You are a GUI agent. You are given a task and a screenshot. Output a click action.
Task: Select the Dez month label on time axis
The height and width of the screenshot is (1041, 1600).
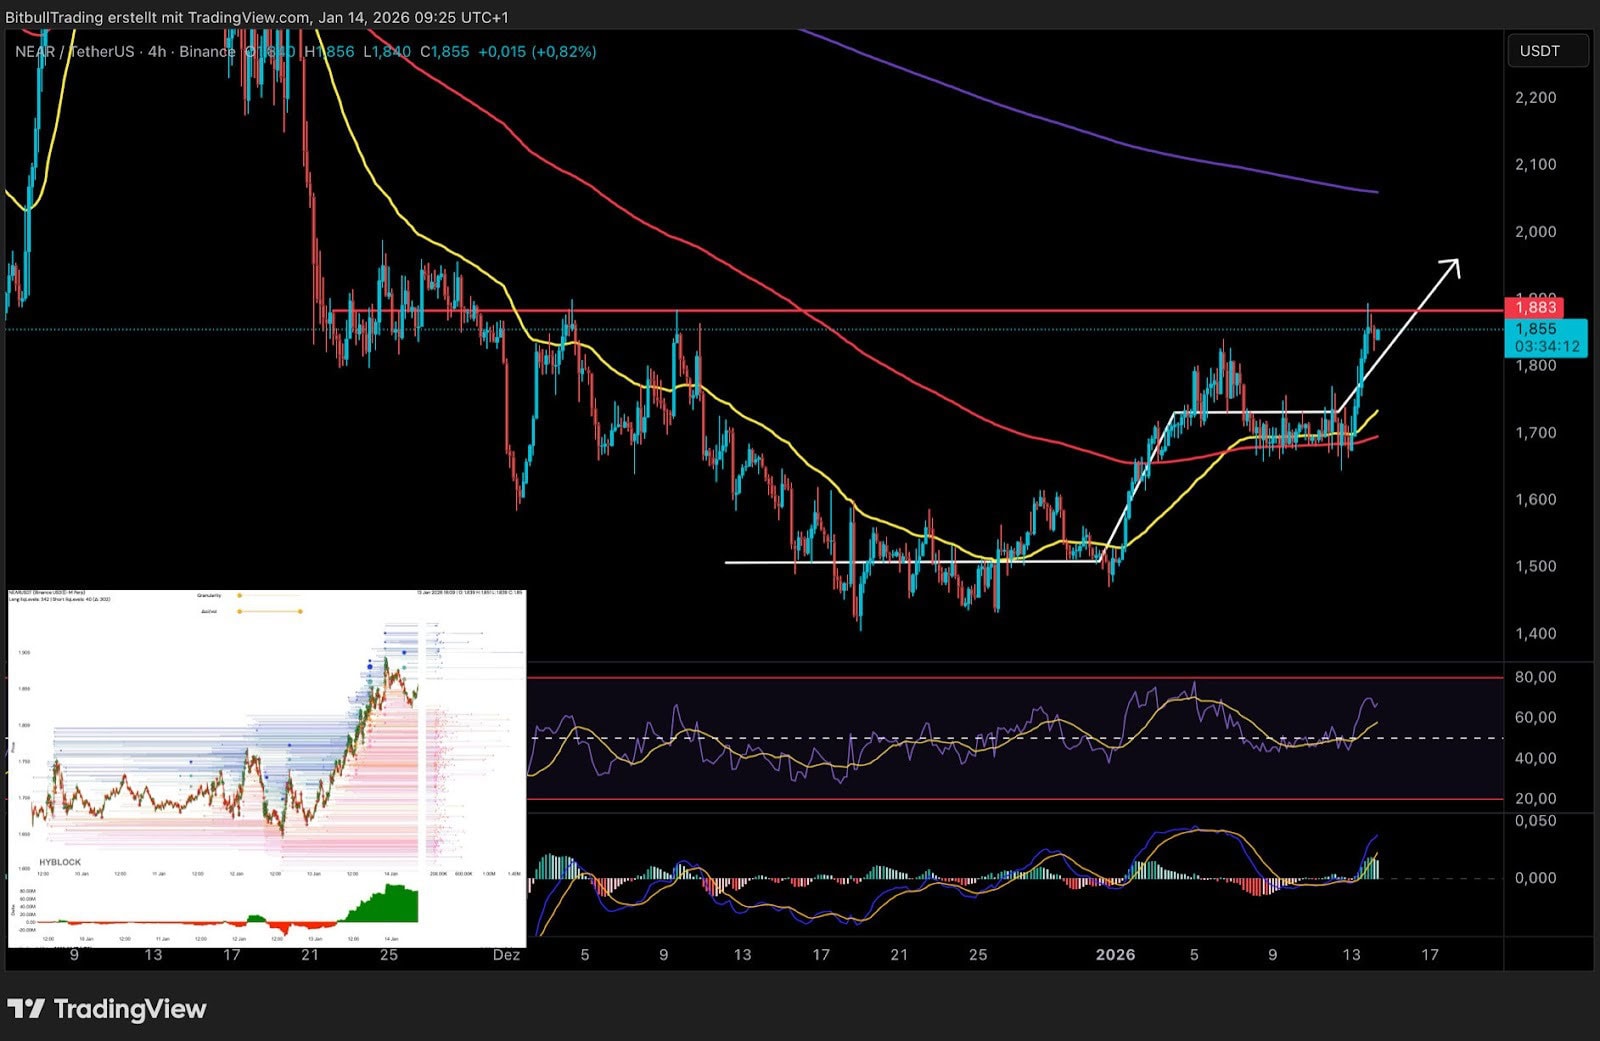506,955
